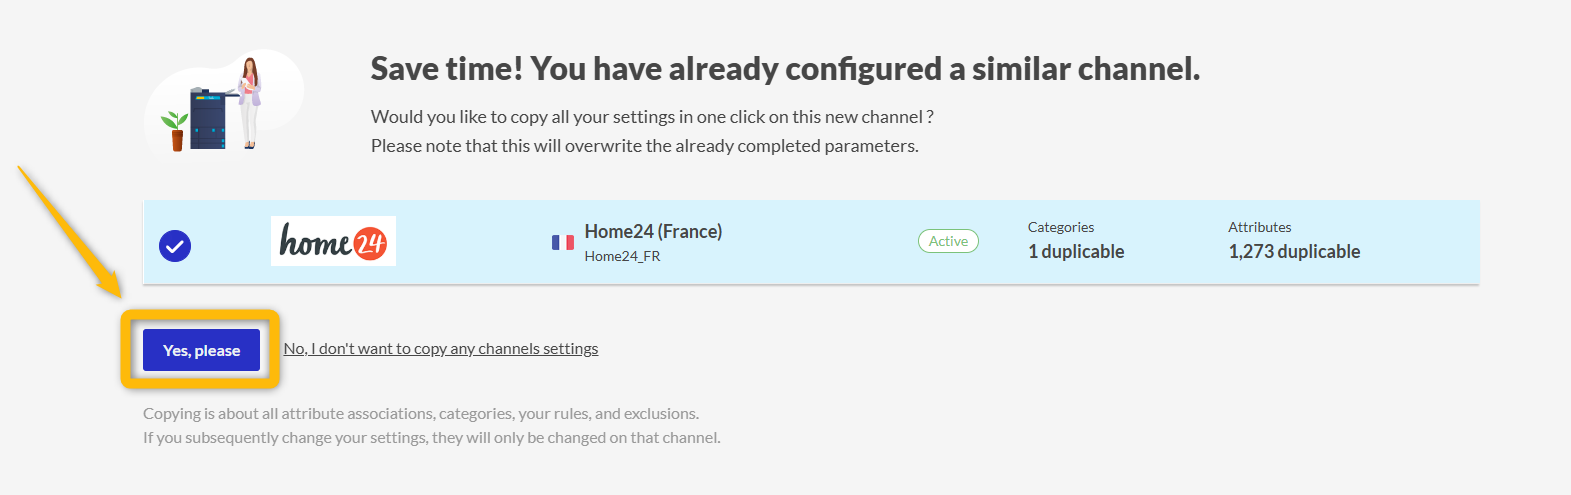Toggle the blue checkmark selecting Home24 channel
Screen dimensions: 1571x495
[x=175, y=246]
